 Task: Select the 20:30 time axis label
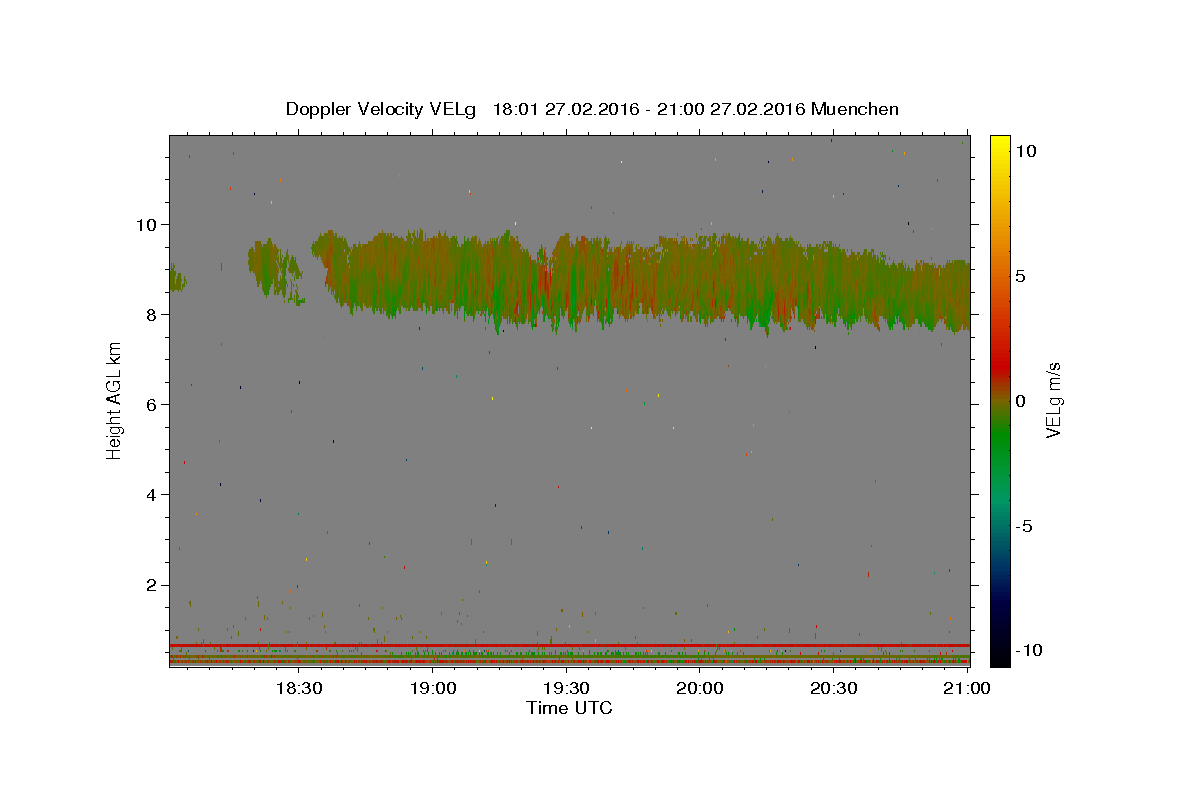pos(834,688)
